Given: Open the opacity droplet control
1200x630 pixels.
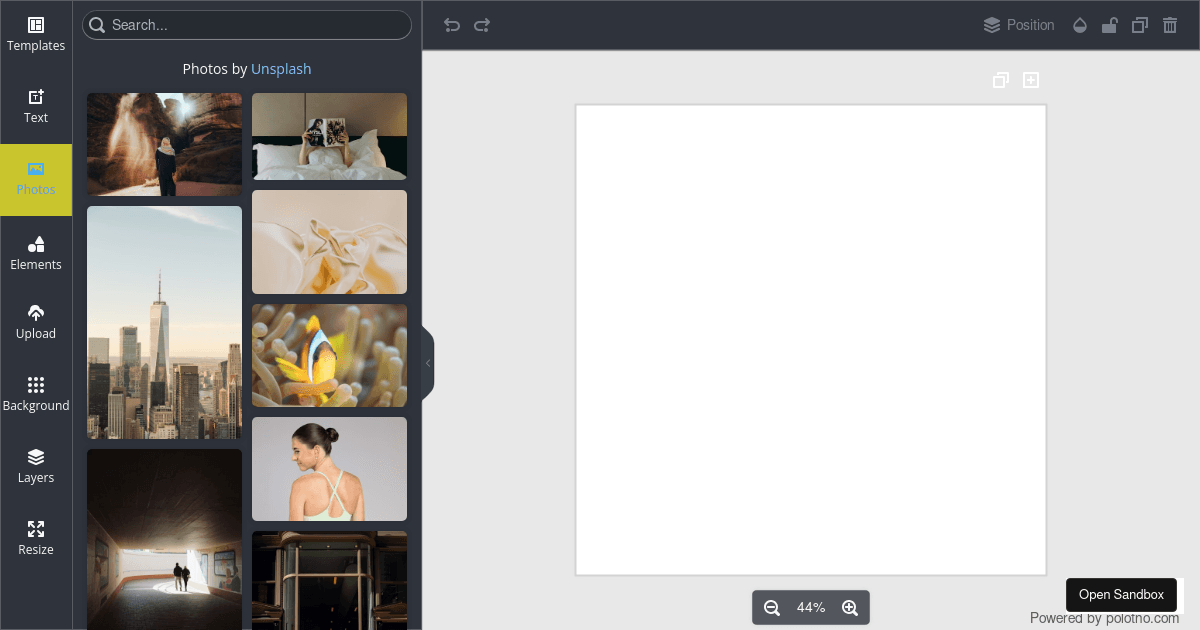Looking at the screenshot, I should click(x=1080, y=25).
